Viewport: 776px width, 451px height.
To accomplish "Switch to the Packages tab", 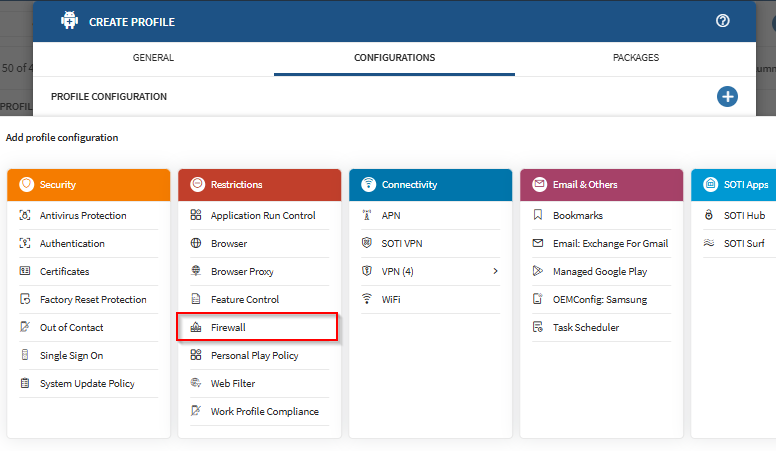I will click(x=635, y=58).
